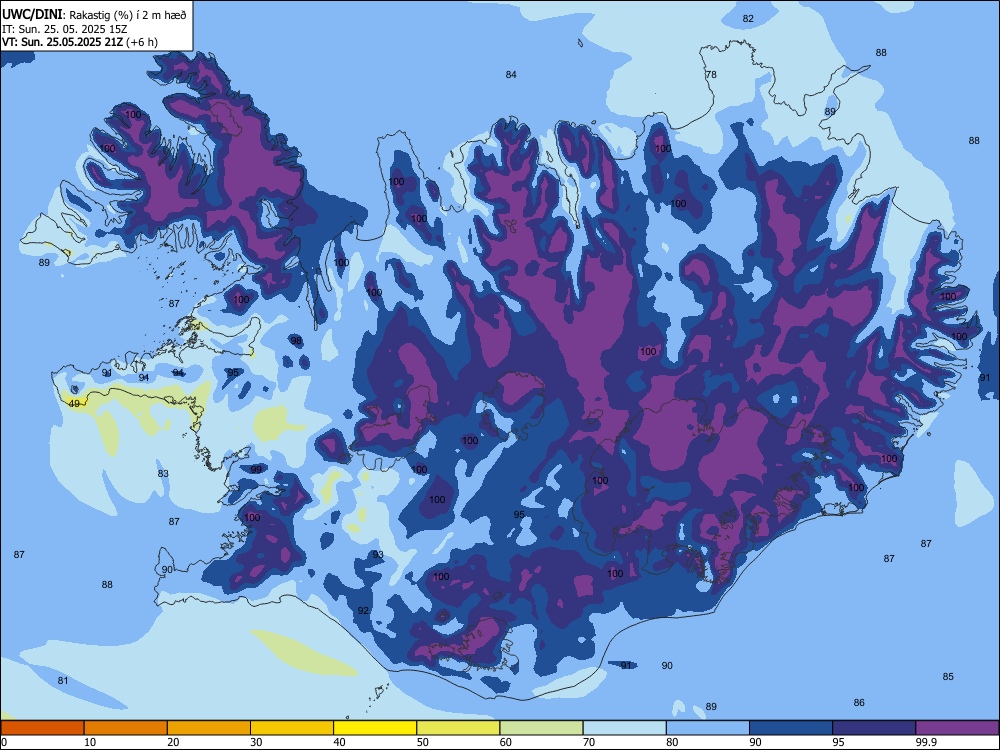Select the '98' humidity value label
Viewport: 1000px width, 750px height.
click(296, 341)
